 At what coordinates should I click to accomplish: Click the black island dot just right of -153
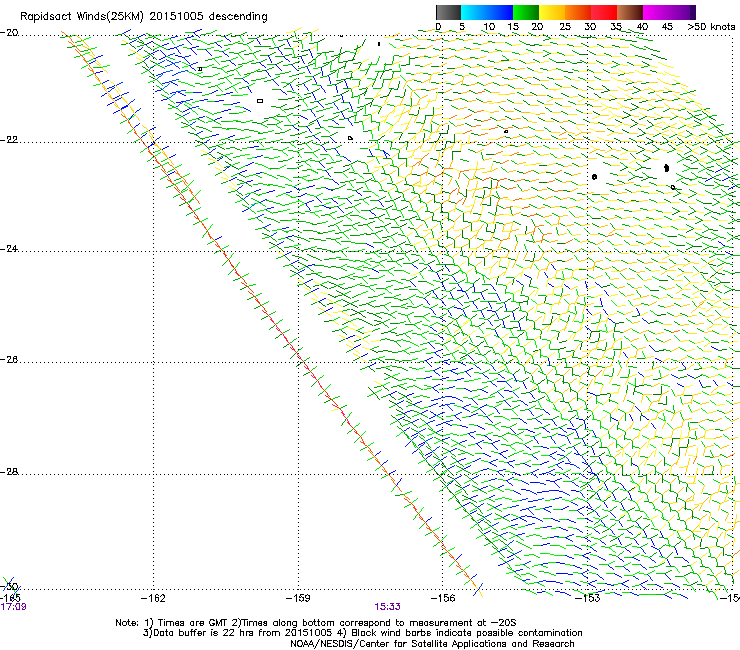594,177
